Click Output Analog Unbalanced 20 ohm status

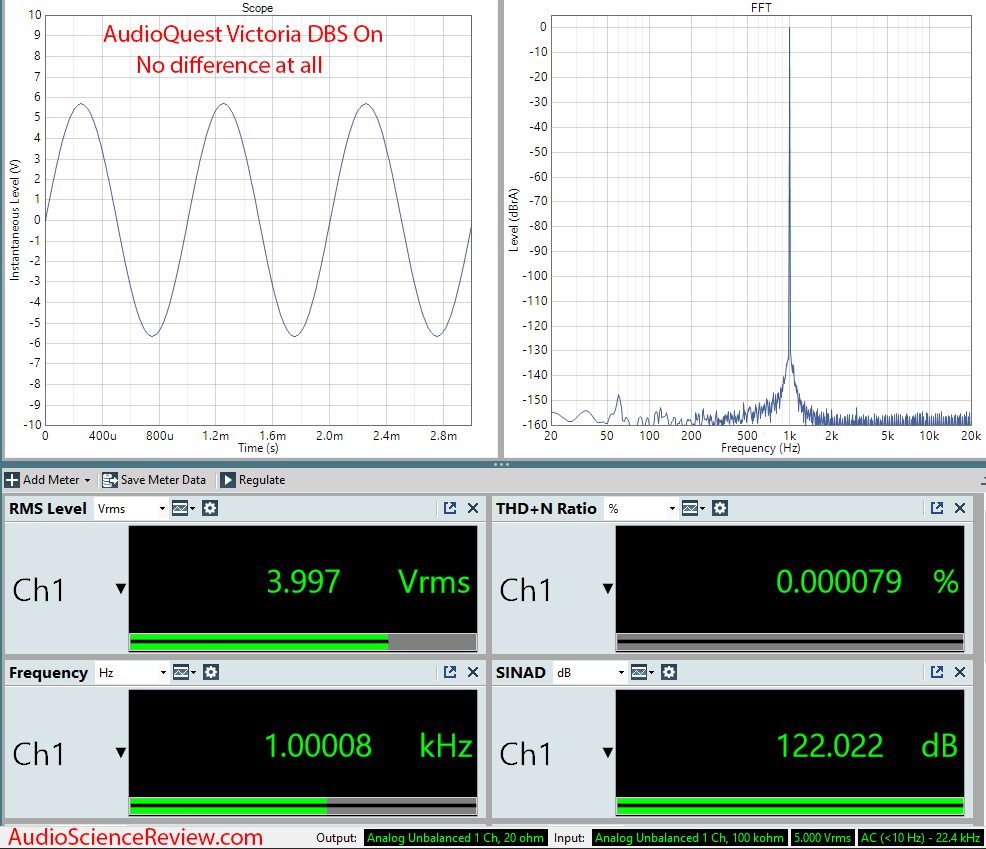tap(455, 838)
